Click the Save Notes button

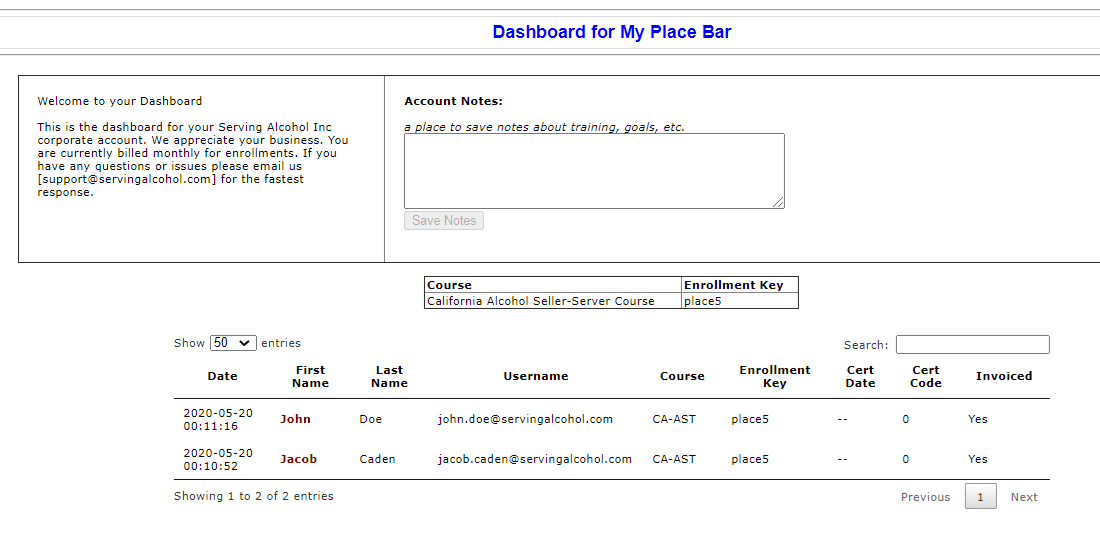(444, 220)
